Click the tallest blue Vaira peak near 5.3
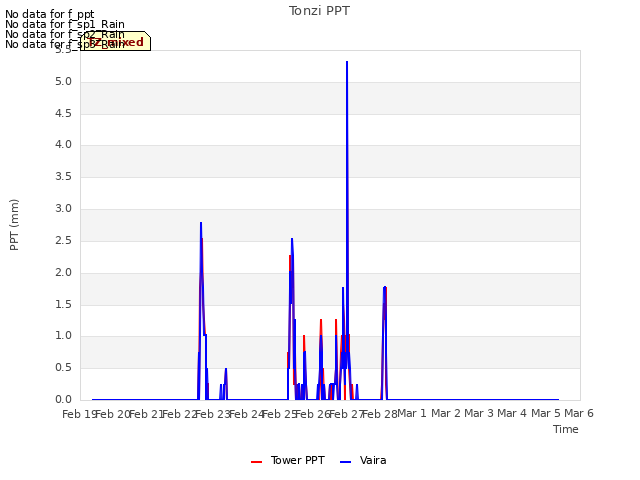 click(347, 62)
